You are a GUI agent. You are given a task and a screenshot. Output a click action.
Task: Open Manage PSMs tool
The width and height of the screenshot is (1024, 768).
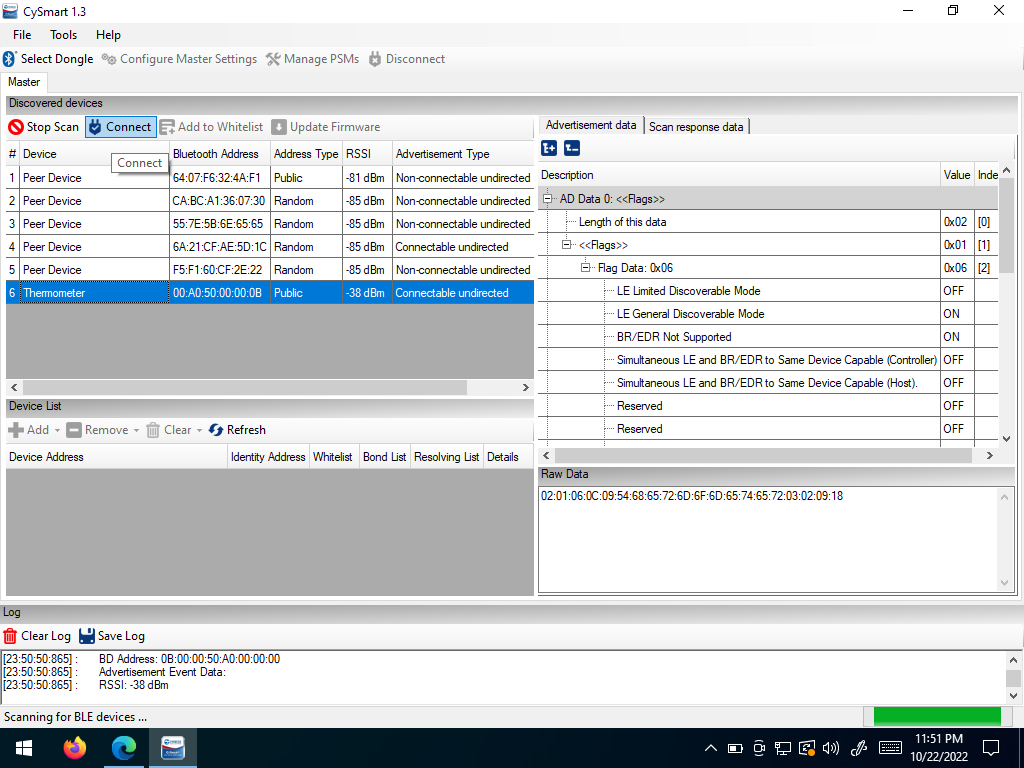click(312, 59)
